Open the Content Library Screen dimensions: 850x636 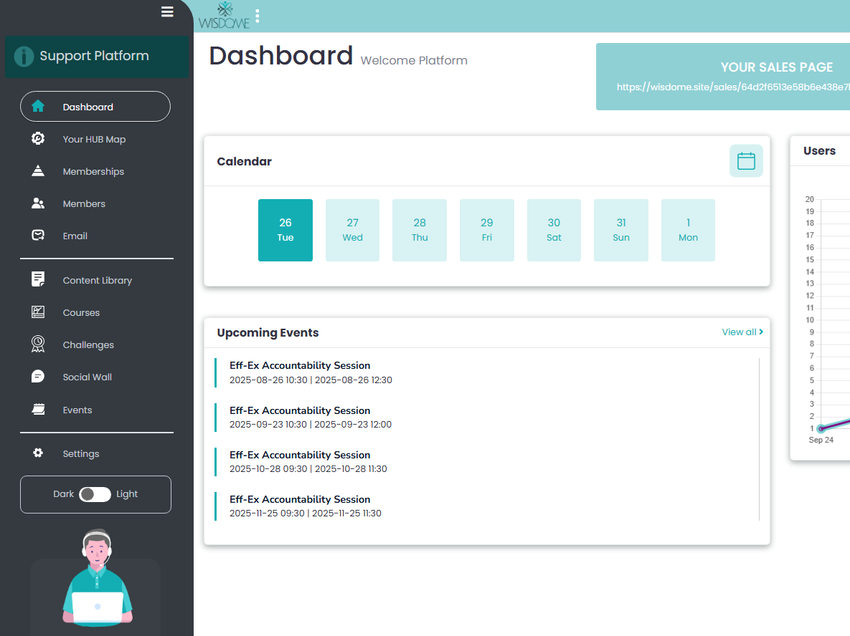point(98,280)
